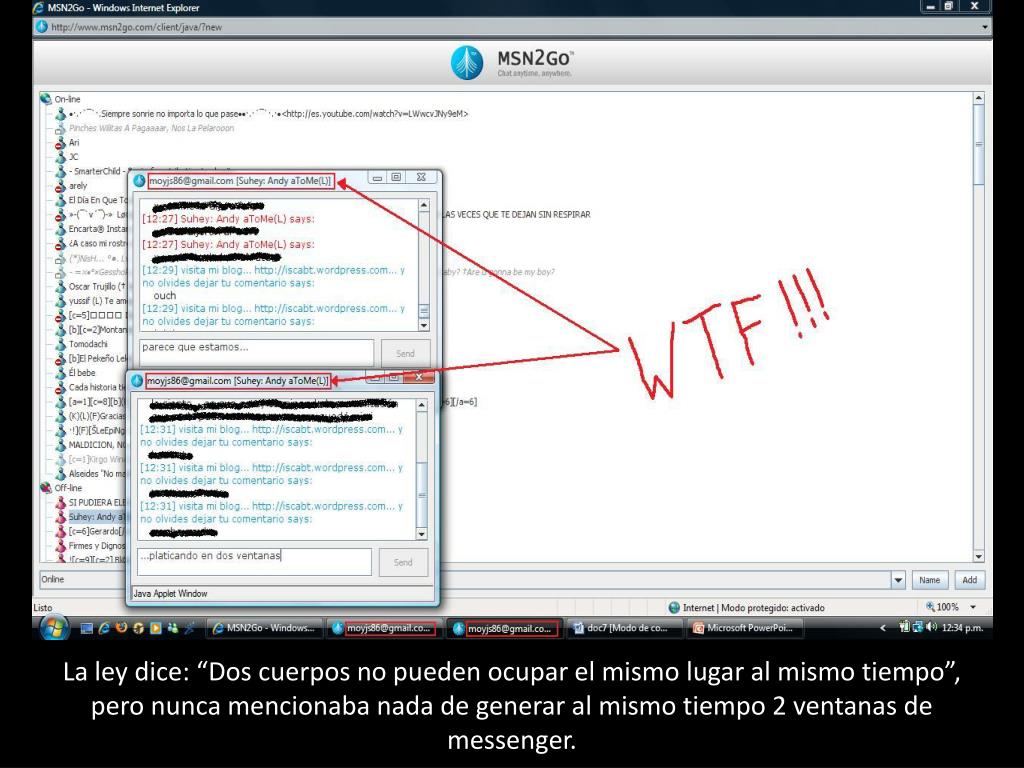Viewport: 1024px width, 768px height.
Task: Click the contact list scrollbar up arrow
Action: [978, 99]
